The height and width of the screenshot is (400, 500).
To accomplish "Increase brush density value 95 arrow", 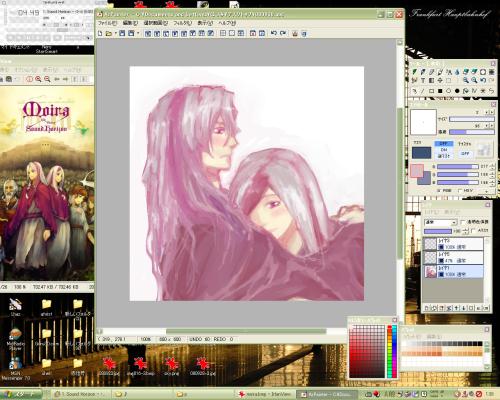I will coord(492,126).
